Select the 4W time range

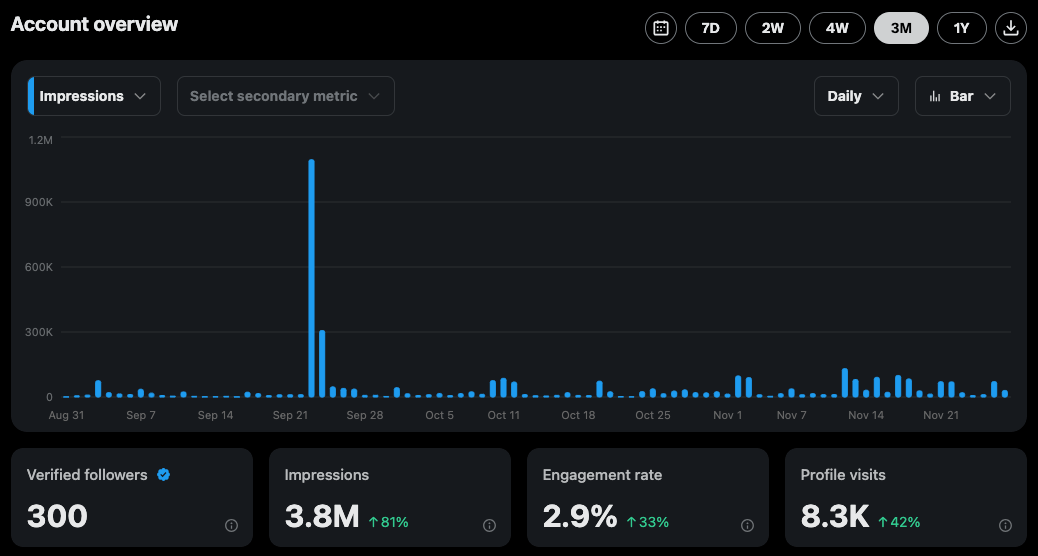point(837,28)
